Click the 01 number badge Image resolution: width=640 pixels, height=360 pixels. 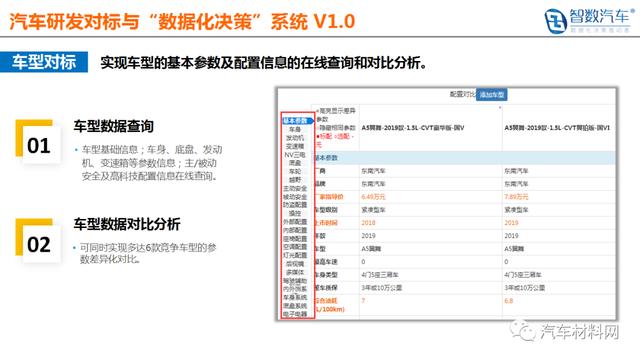[x=39, y=145]
